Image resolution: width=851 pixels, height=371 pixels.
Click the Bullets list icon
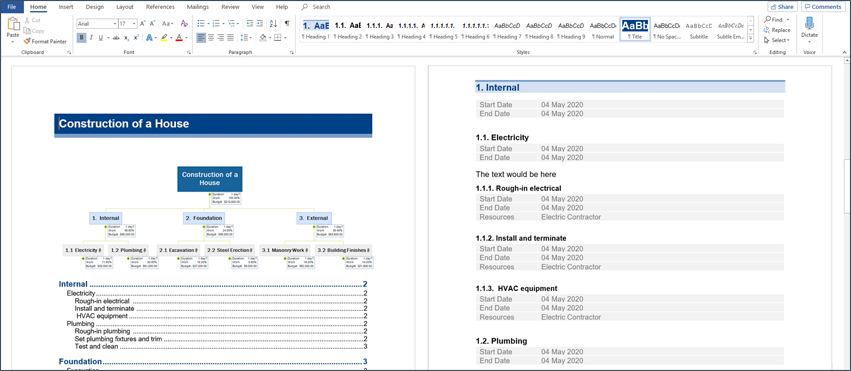tap(202, 24)
